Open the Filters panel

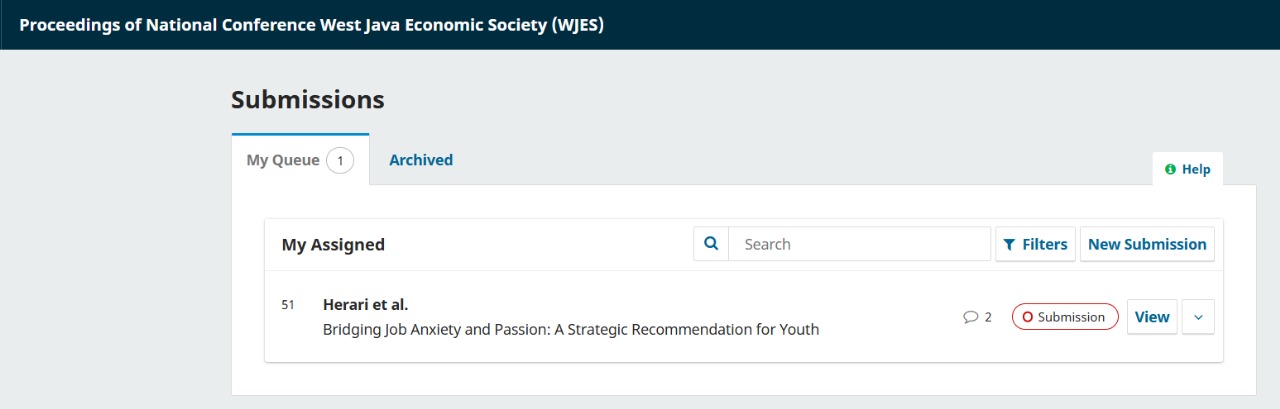click(x=1035, y=244)
